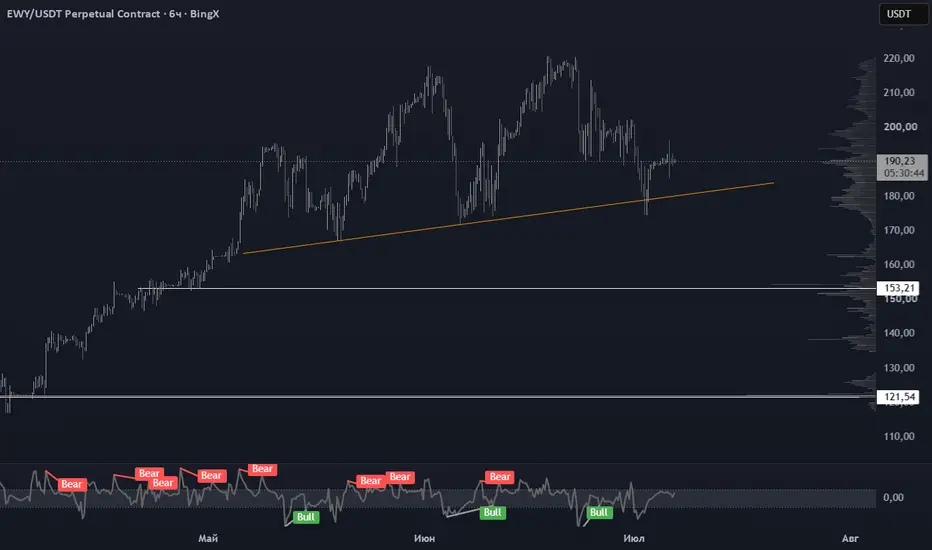Screen dimensions: 932x550
Task: Click the 0,00 oscillator scale value
Action: pos(893,497)
